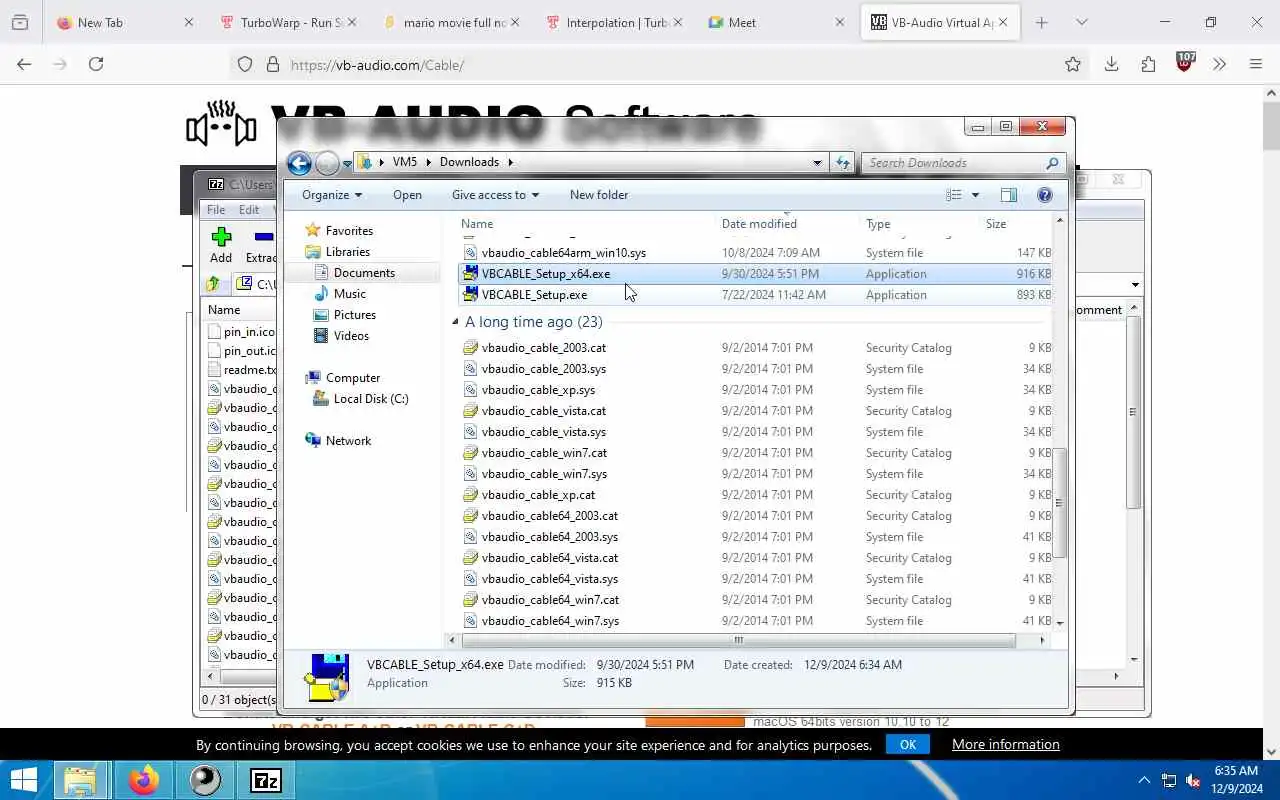Screen dimensions: 1280x800
Task: Select vbaudio_cable_vista.cat file
Action: (543, 411)
